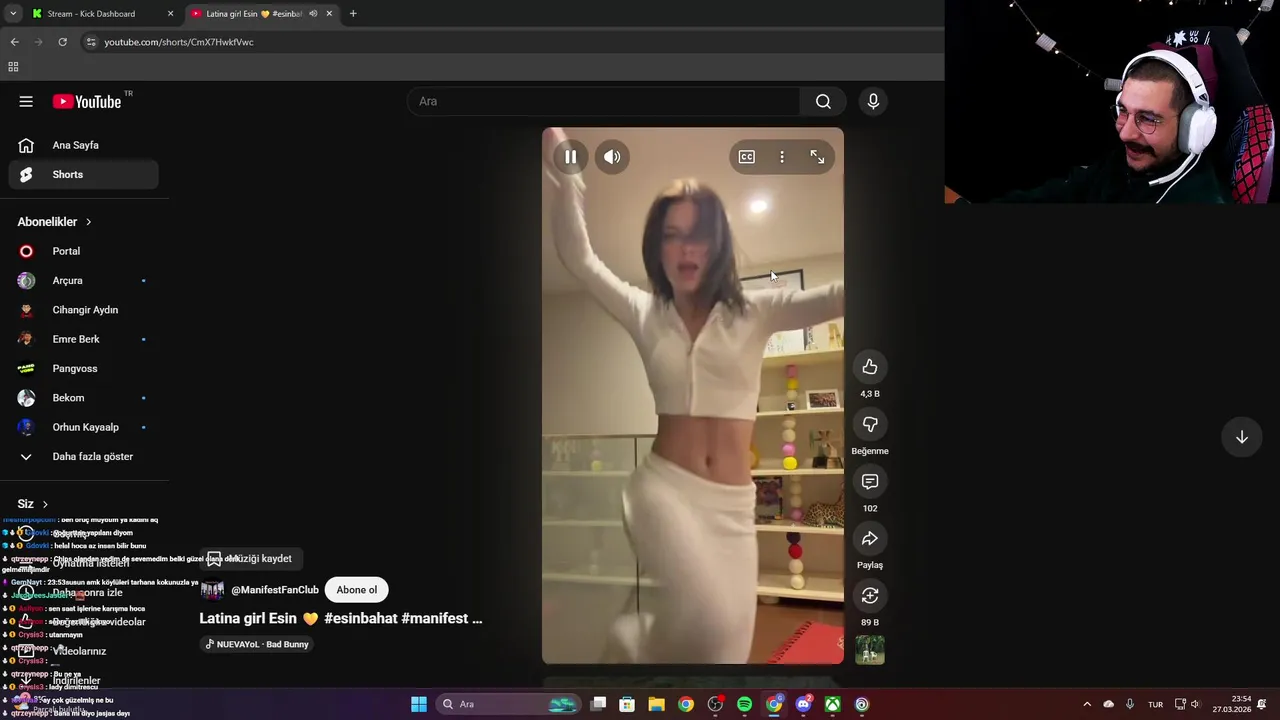Open the Emre Berk subscription
This screenshot has width=1280, height=720.
pyautogui.click(x=85, y=339)
